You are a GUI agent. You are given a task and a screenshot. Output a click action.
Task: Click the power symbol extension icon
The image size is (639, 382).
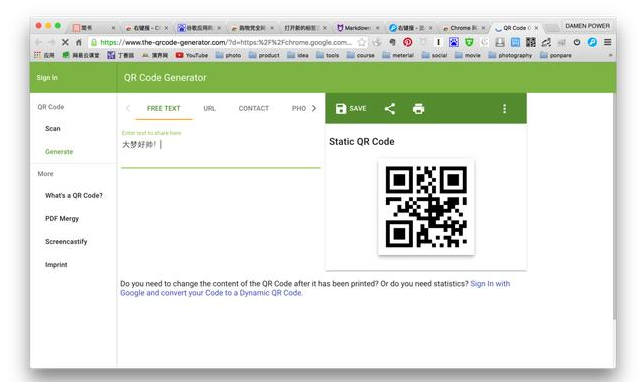click(577, 42)
